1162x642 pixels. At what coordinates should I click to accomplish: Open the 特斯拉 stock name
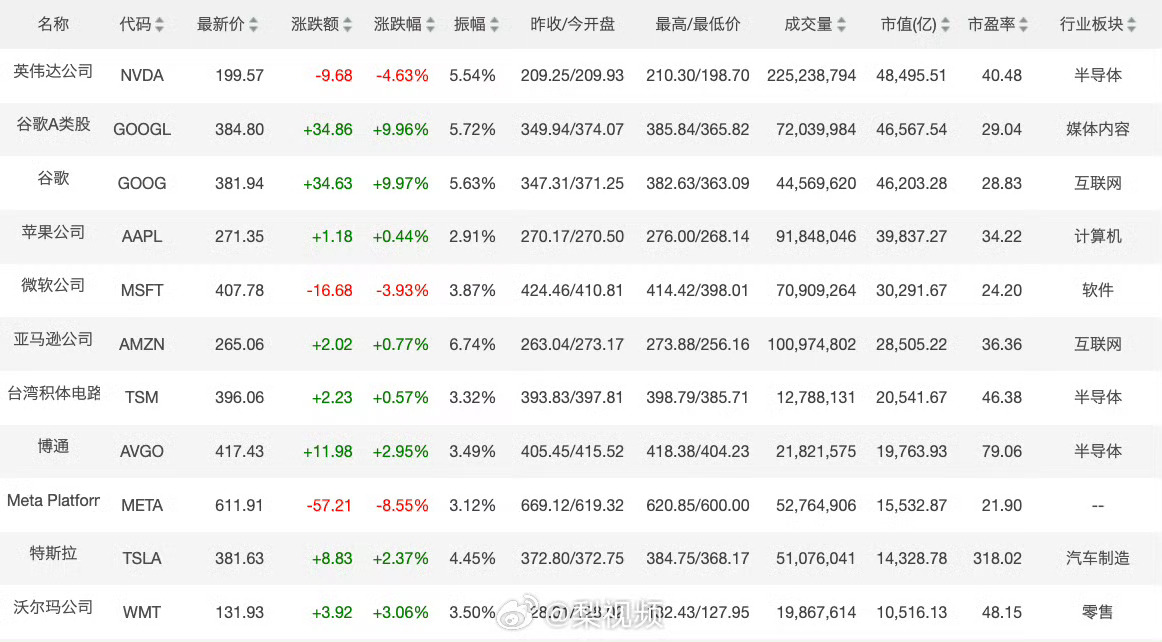53,554
